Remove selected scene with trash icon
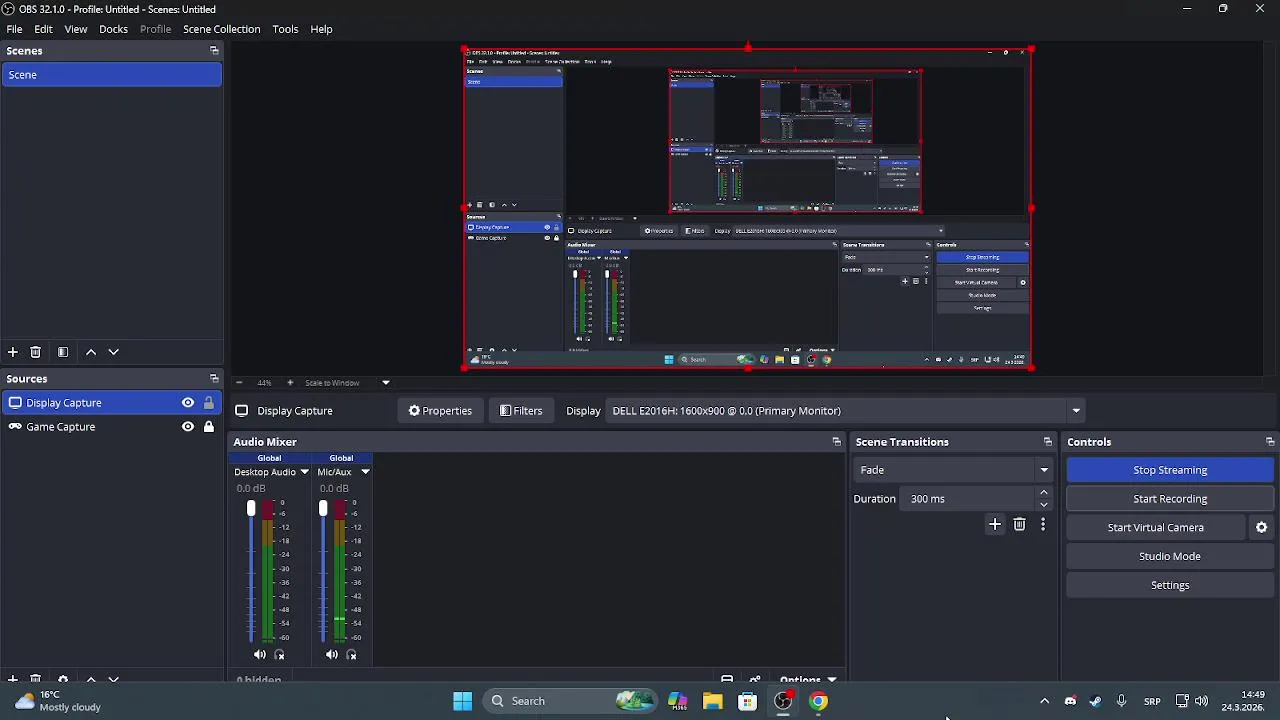Image resolution: width=1280 pixels, height=720 pixels. (x=35, y=352)
